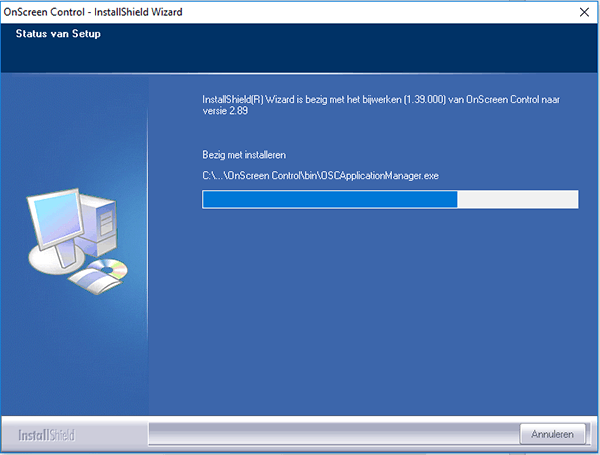The image size is (600, 455).
Task: Click the OSCApplicationManager.exe file path text
Action: 320,176
